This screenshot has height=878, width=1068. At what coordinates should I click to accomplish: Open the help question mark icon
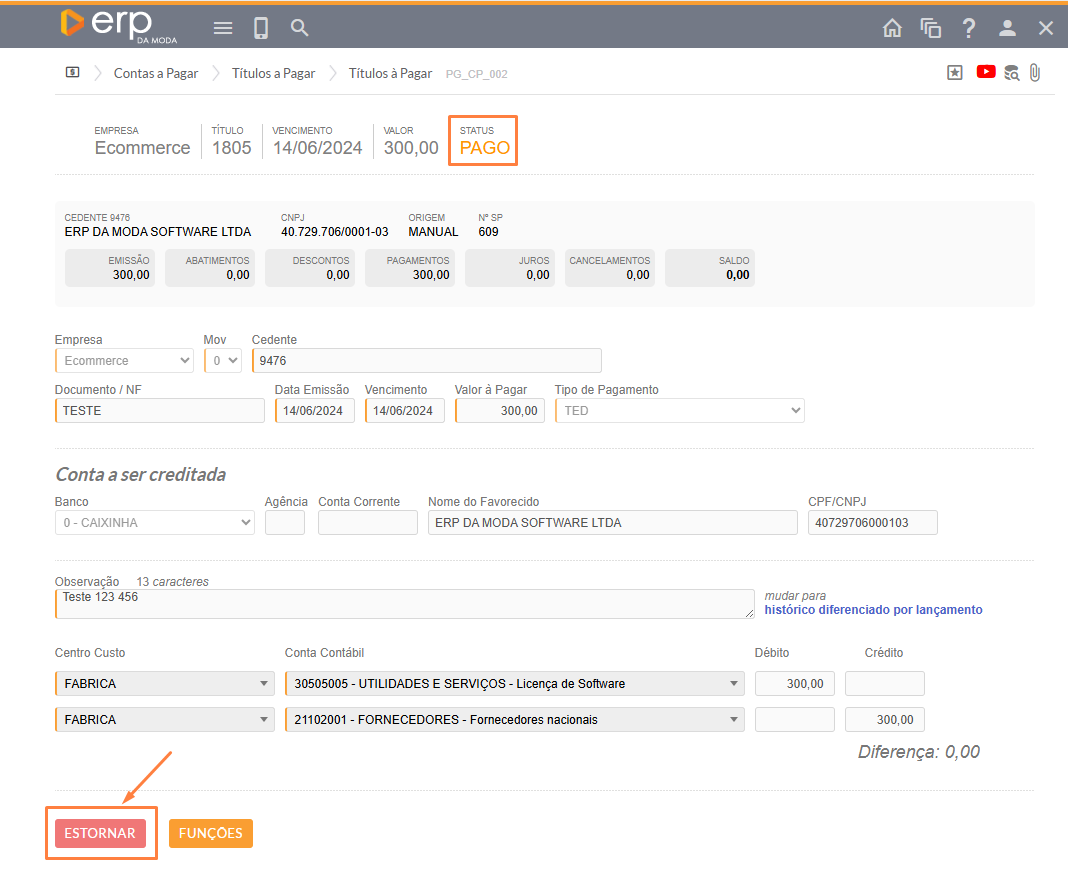969,28
